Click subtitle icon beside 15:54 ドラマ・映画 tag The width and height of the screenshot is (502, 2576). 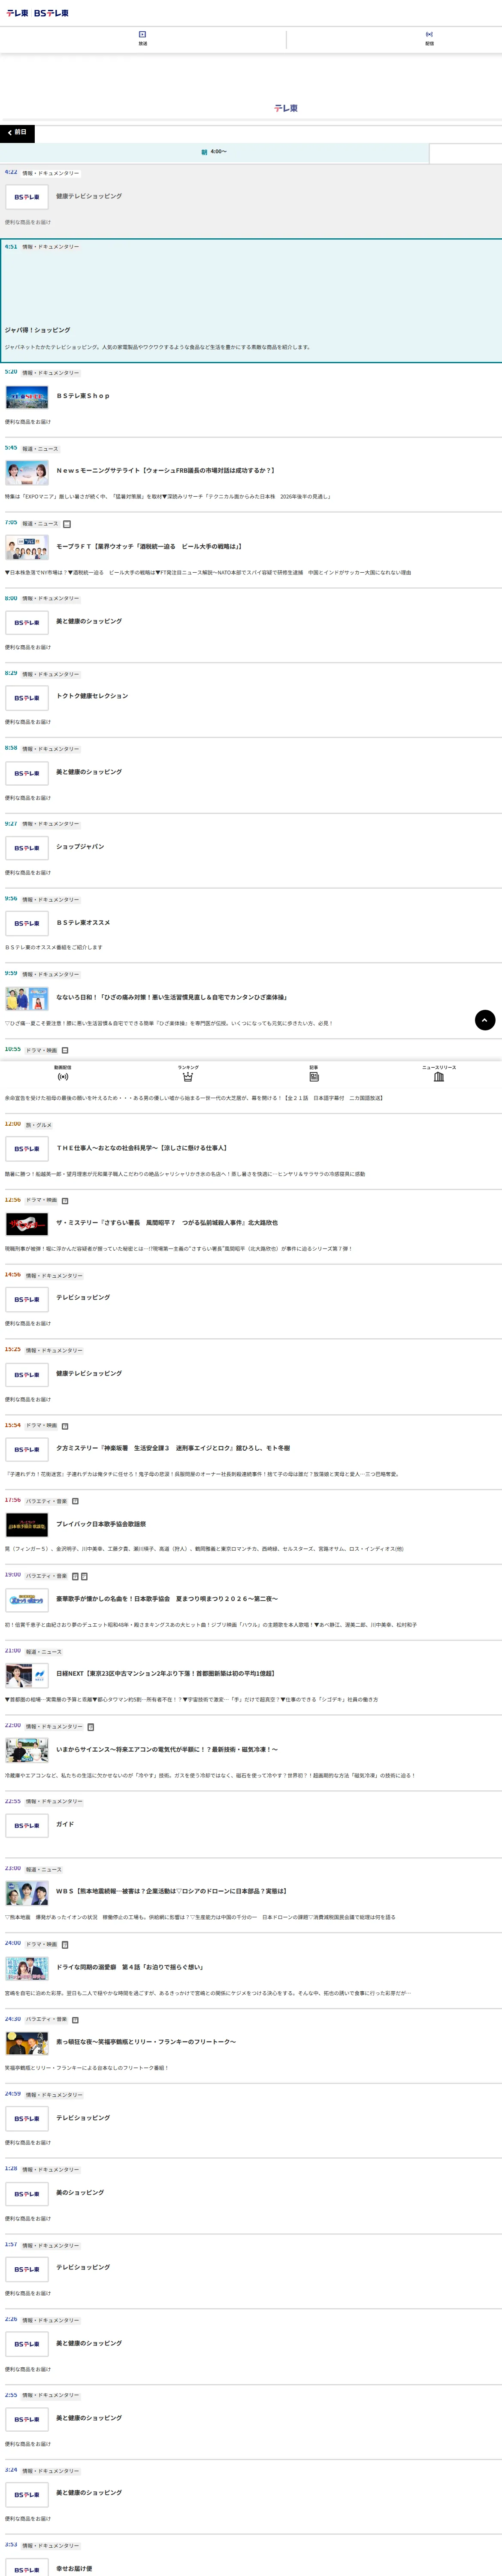pos(65,1426)
